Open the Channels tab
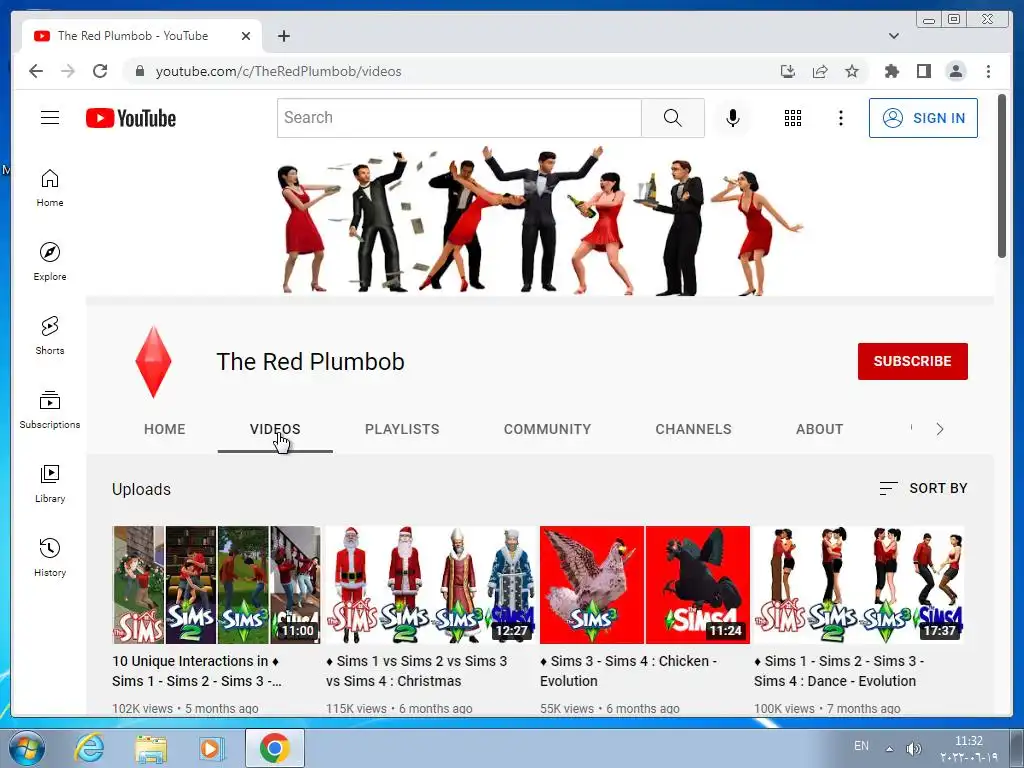 click(x=694, y=429)
